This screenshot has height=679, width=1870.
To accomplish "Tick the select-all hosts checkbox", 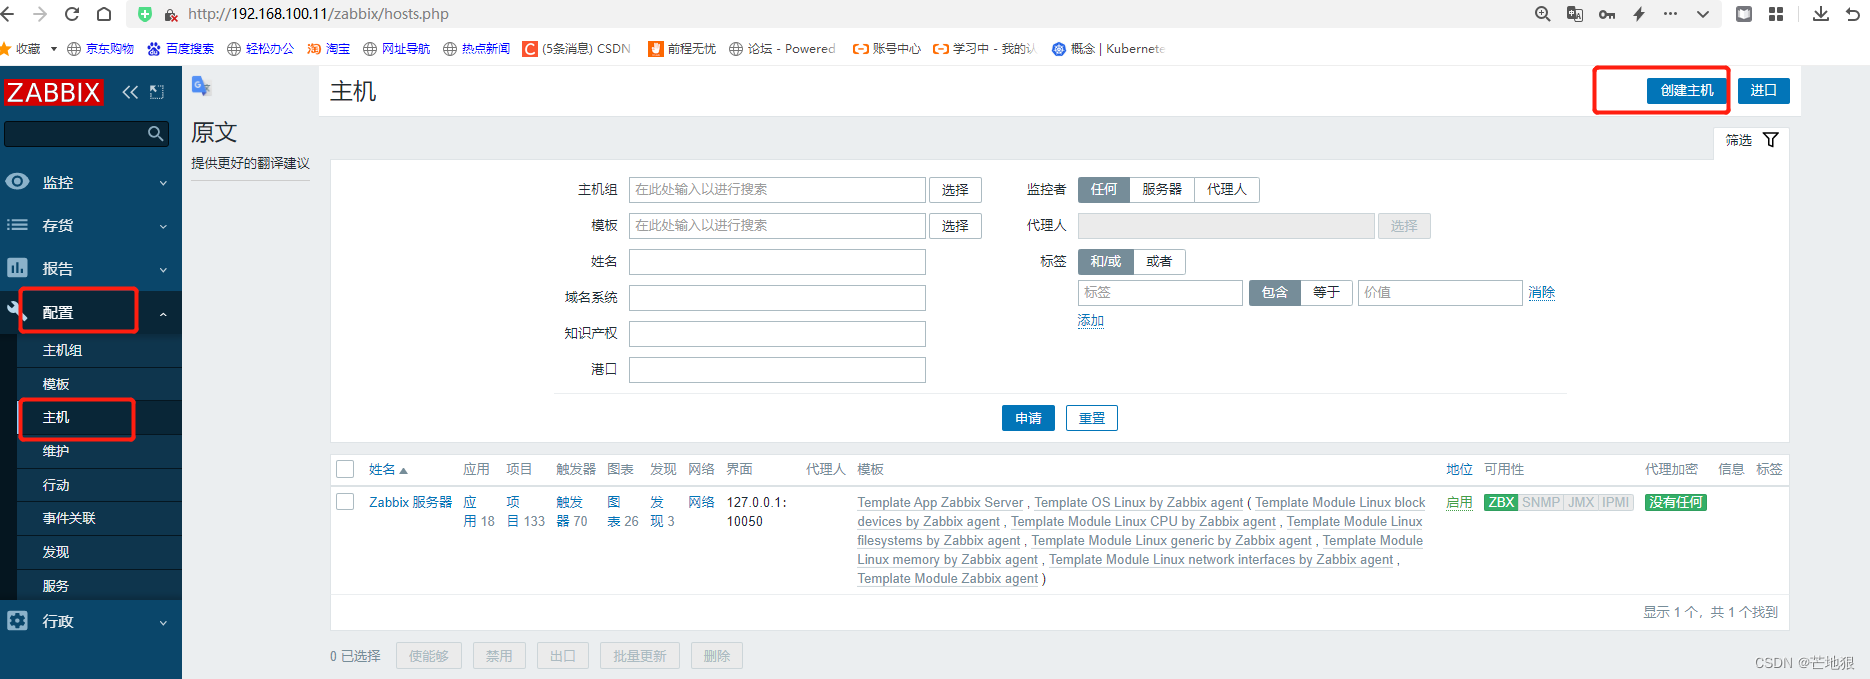I will (x=345, y=469).
